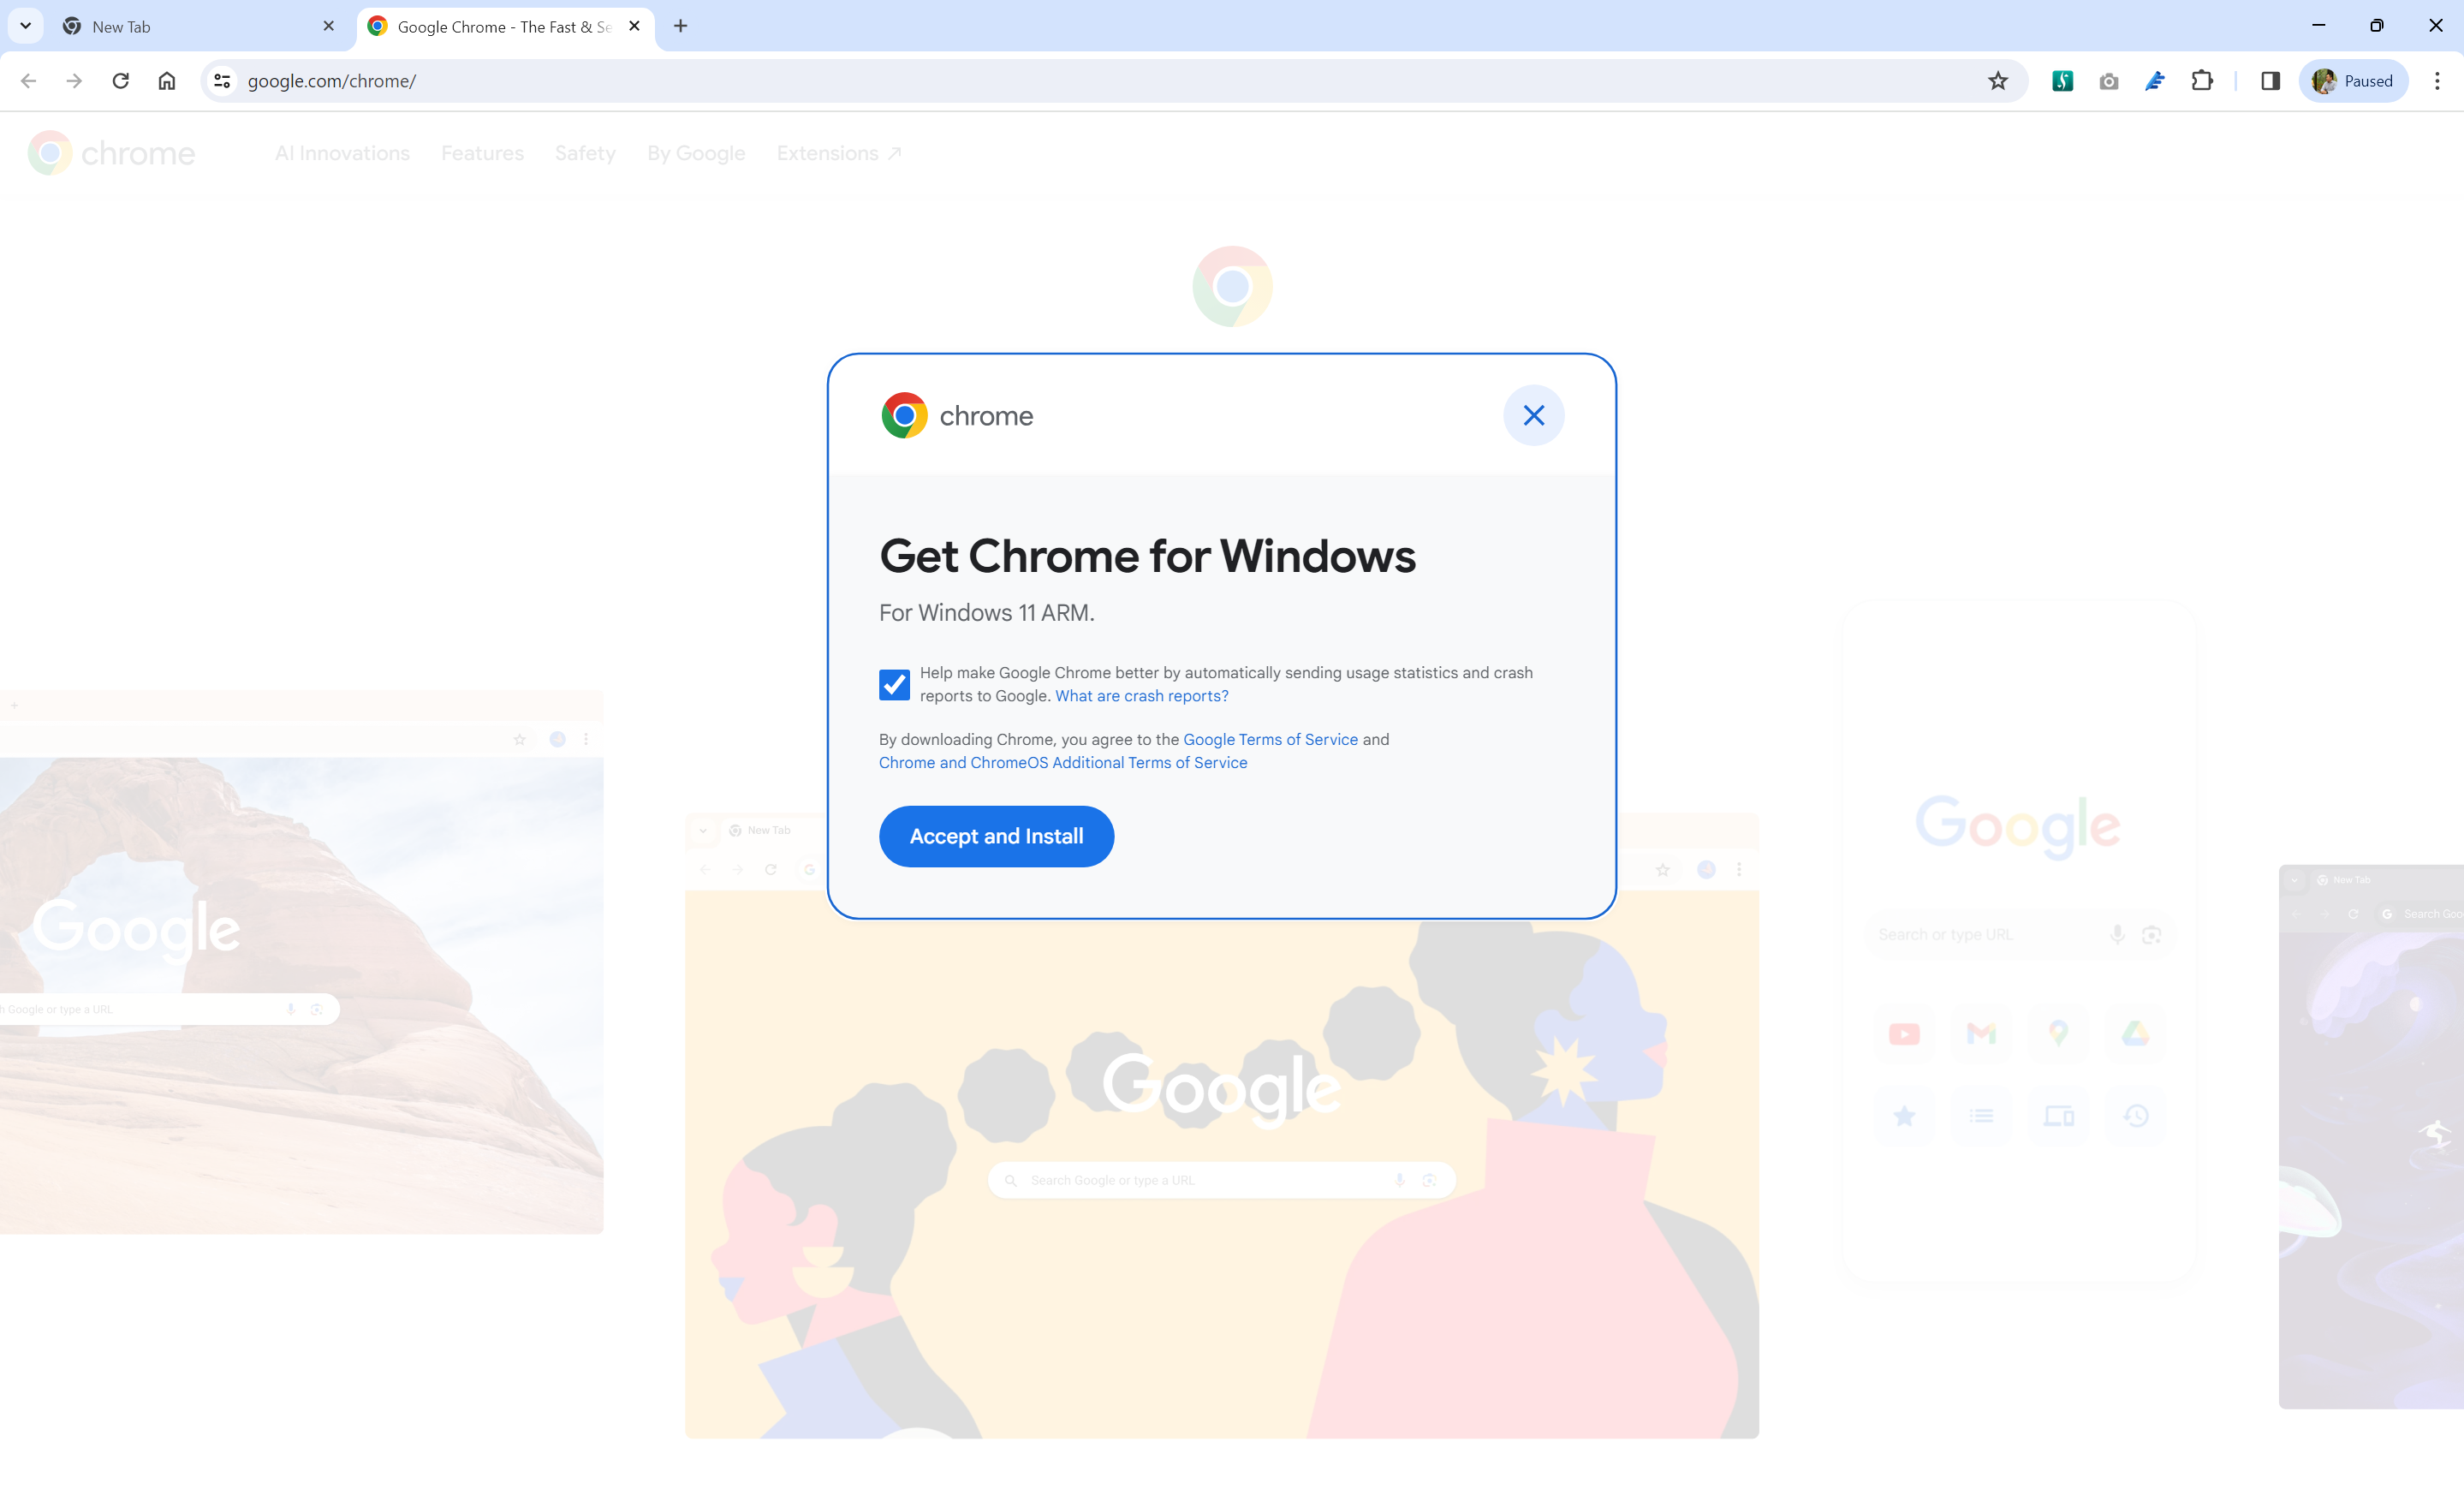Select the AI Innovations navigation tab
The height and width of the screenshot is (1501, 2464).
343,152
